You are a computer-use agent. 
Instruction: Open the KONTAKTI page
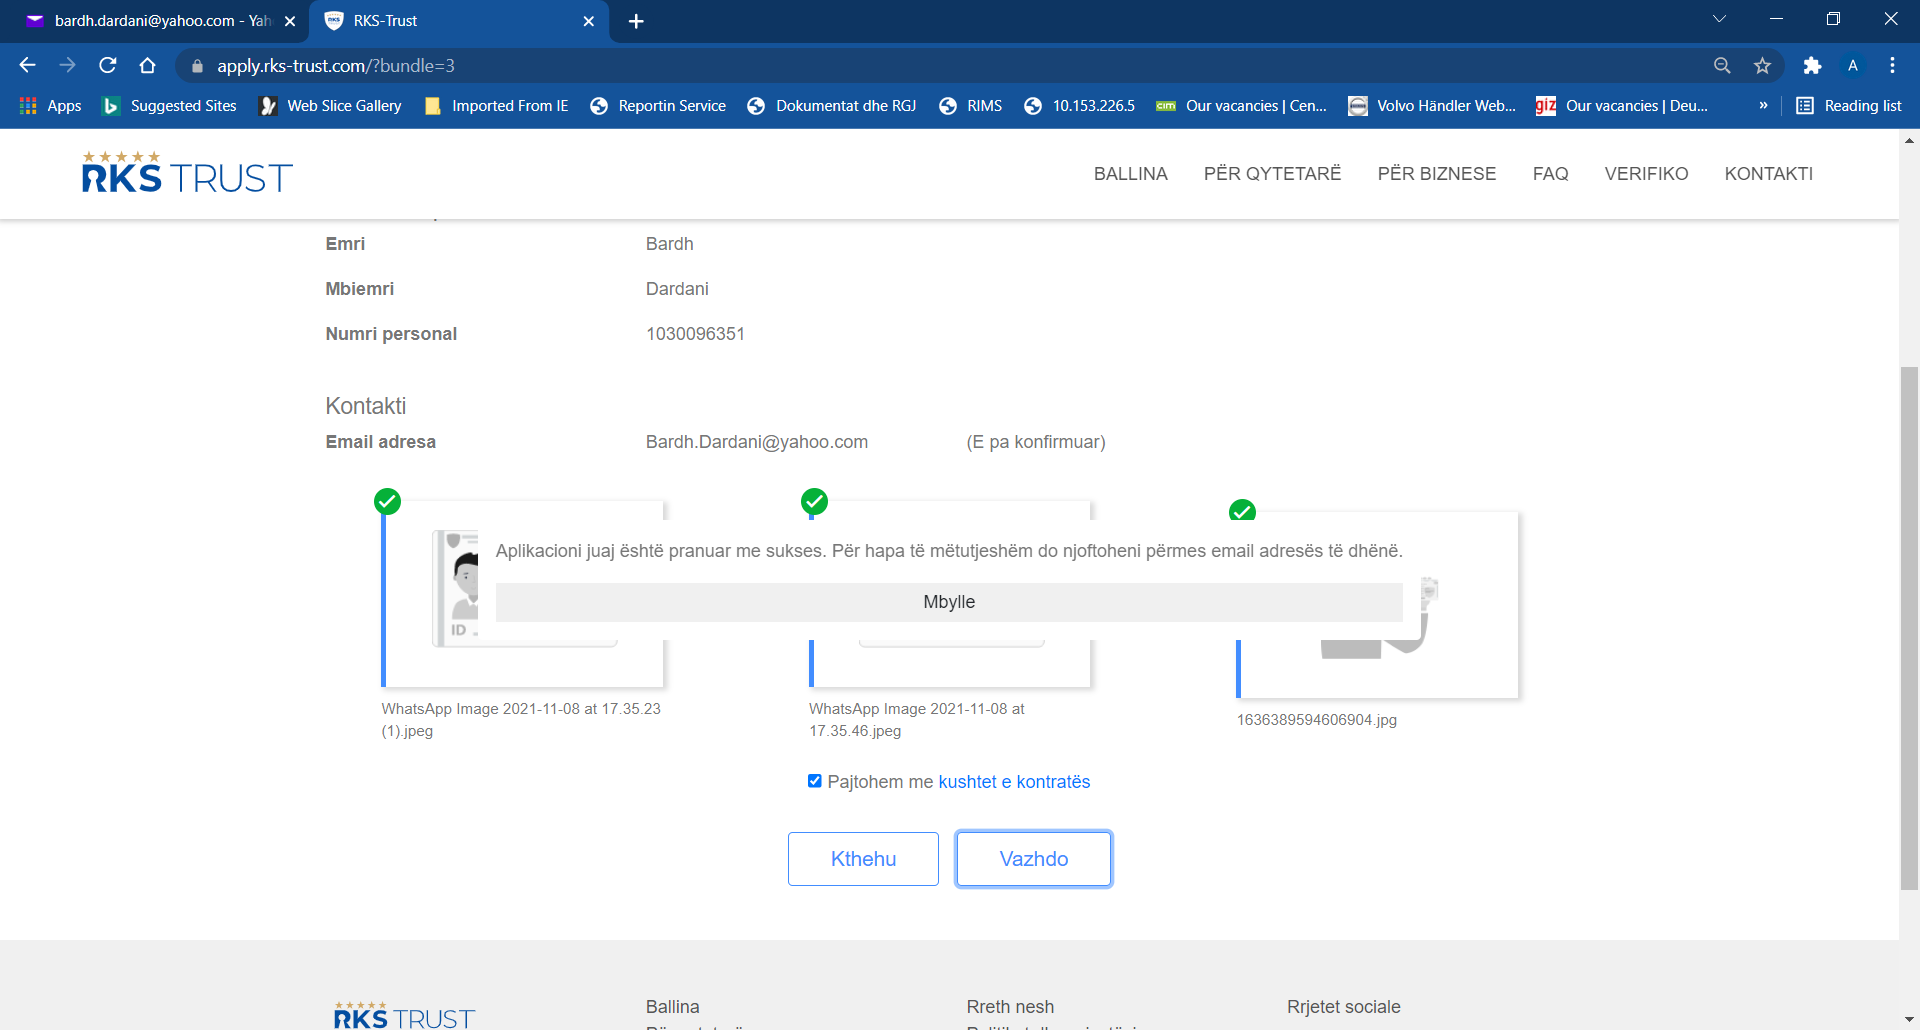pyautogui.click(x=1768, y=174)
